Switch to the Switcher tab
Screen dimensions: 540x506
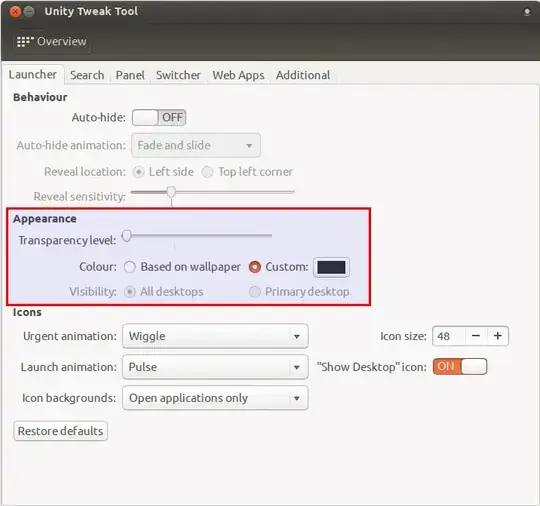point(178,75)
